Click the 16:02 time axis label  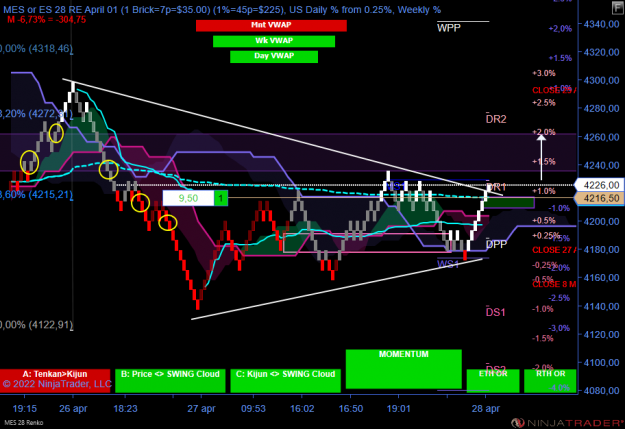click(x=302, y=409)
